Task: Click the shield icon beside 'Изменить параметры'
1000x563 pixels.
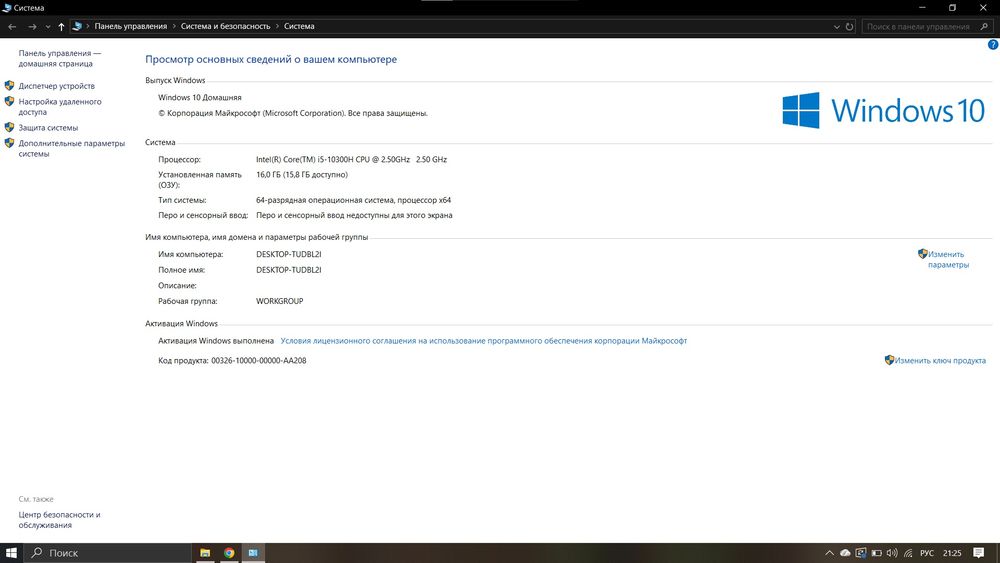Action: [922, 254]
